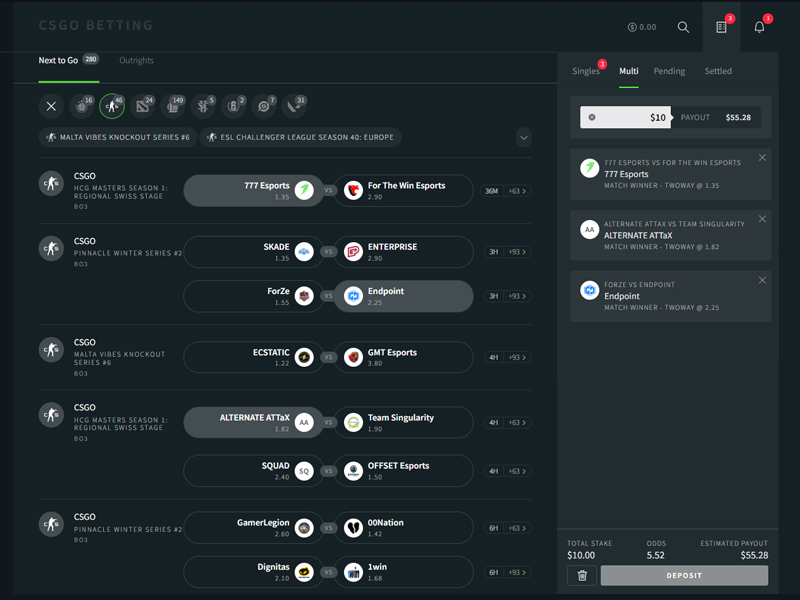
Task: Deselect Endpoint at 2.25 odds
Action: point(404,296)
